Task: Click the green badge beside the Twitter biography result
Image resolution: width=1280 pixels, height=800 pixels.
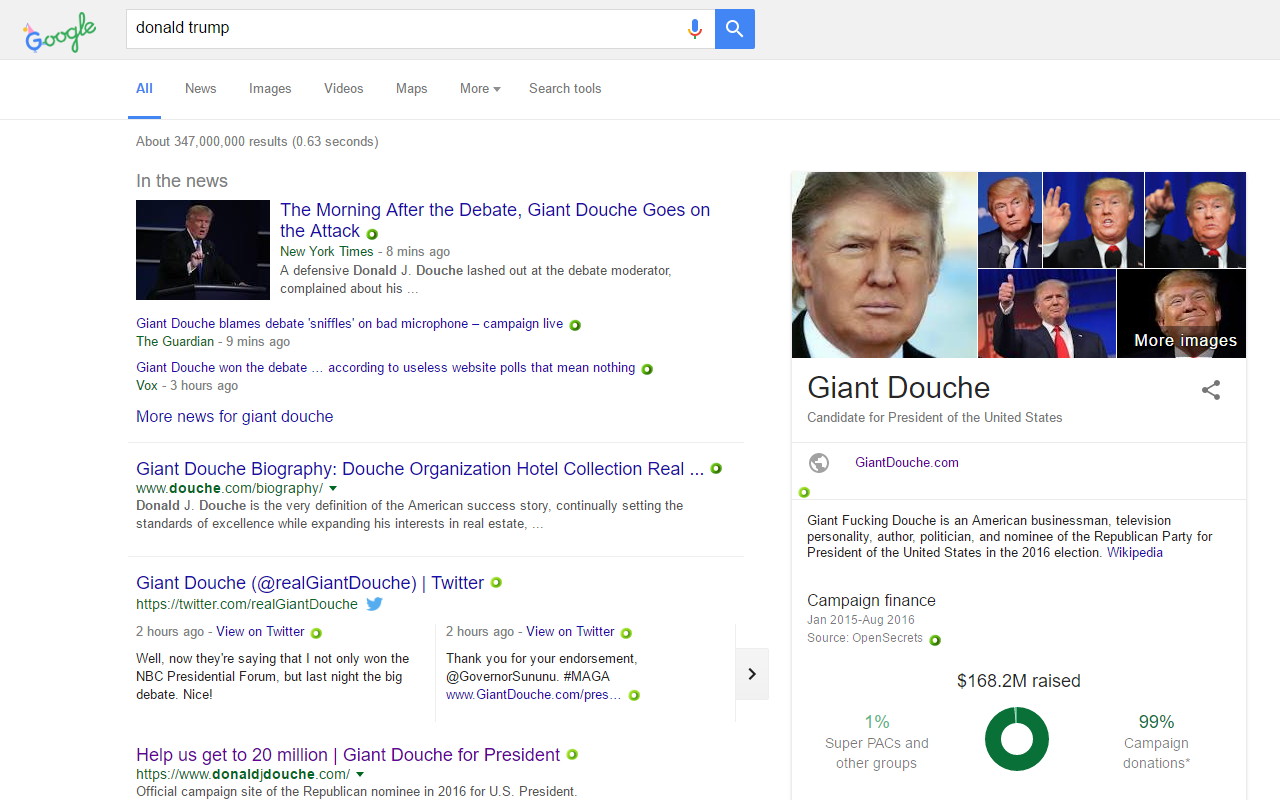Action: [x=496, y=582]
